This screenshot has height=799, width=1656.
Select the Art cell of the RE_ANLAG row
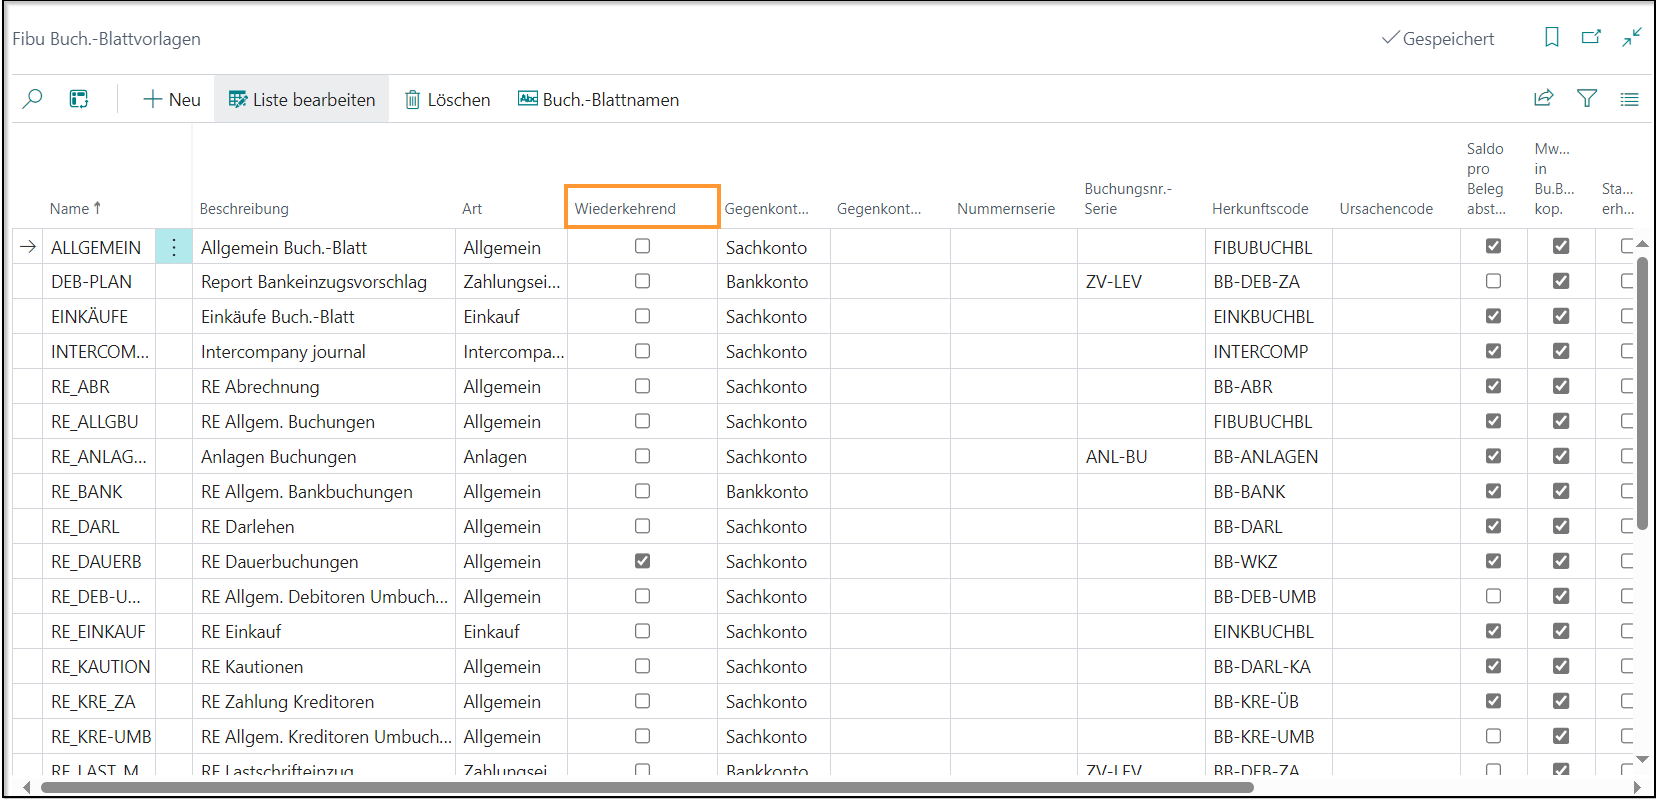pos(509,457)
